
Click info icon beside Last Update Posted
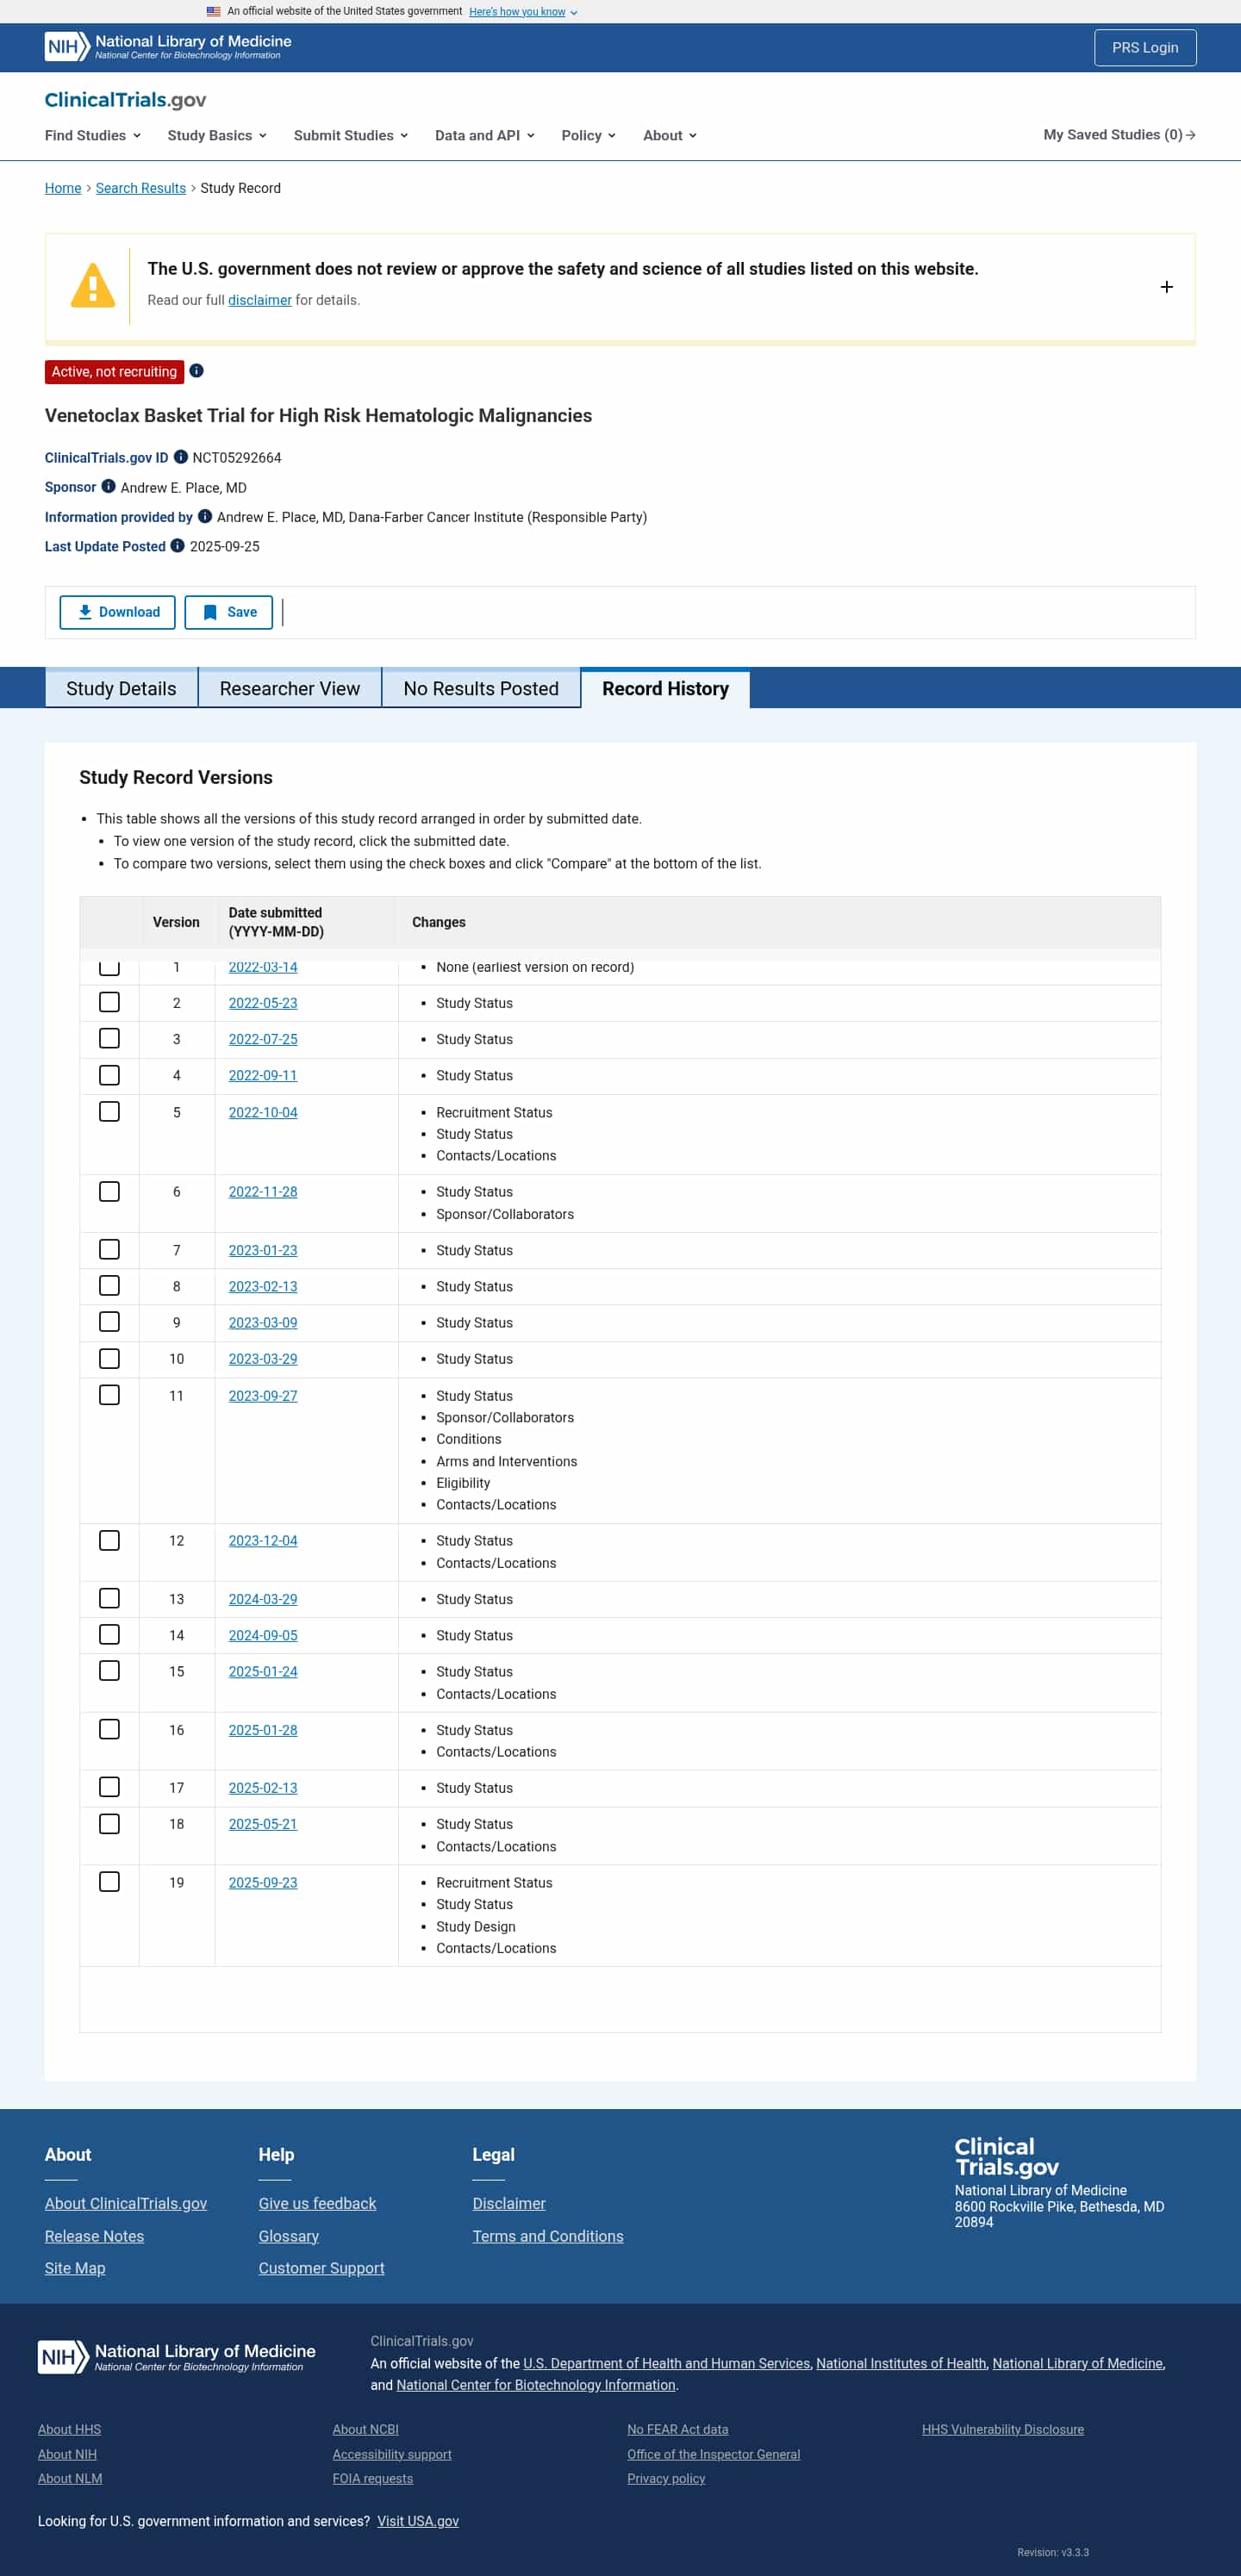(177, 546)
